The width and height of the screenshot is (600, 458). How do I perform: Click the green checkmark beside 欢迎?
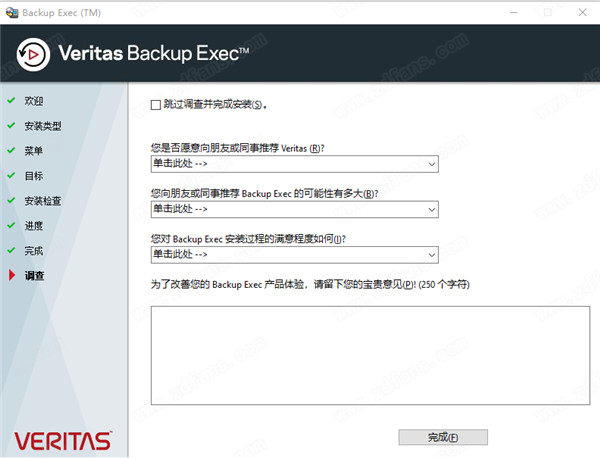tap(11, 100)
